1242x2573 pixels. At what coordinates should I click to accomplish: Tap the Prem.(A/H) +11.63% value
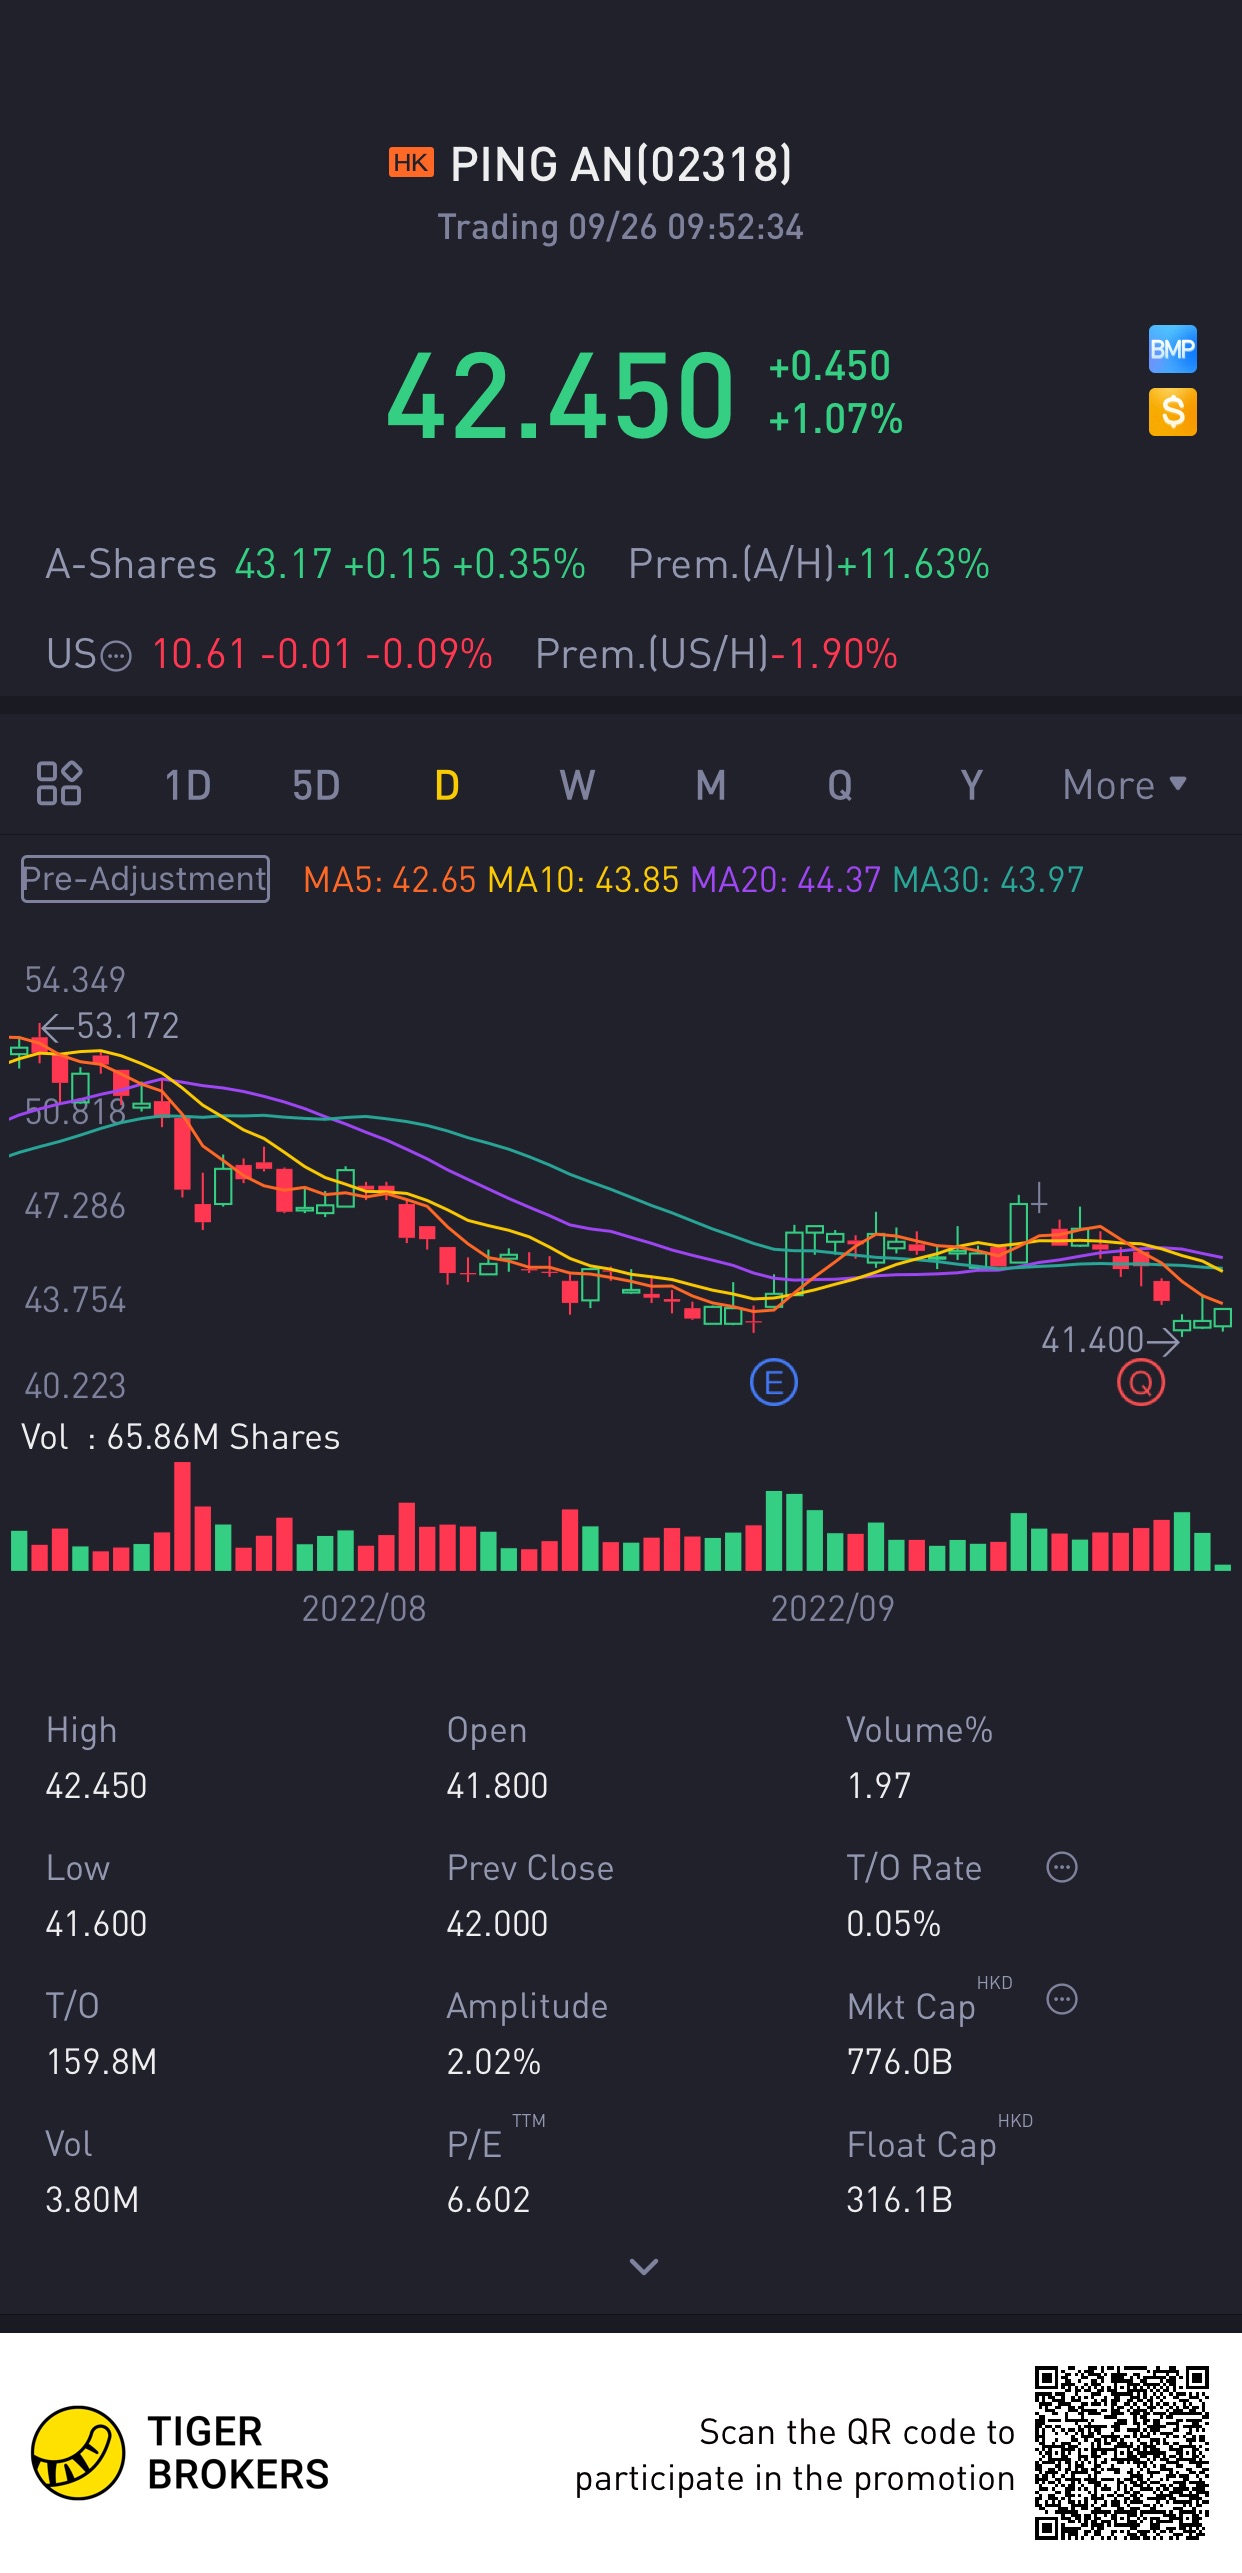808,564
